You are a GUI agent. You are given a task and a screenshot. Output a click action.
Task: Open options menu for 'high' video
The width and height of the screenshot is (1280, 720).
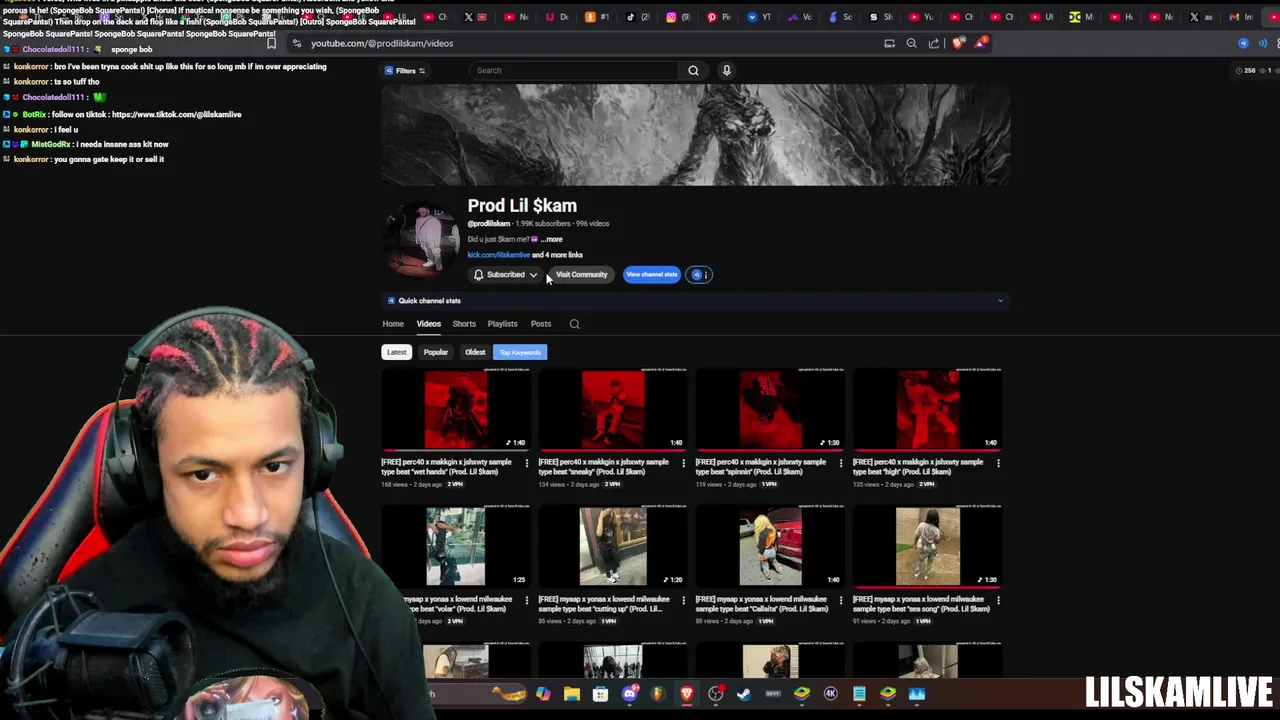click(998, 463)
